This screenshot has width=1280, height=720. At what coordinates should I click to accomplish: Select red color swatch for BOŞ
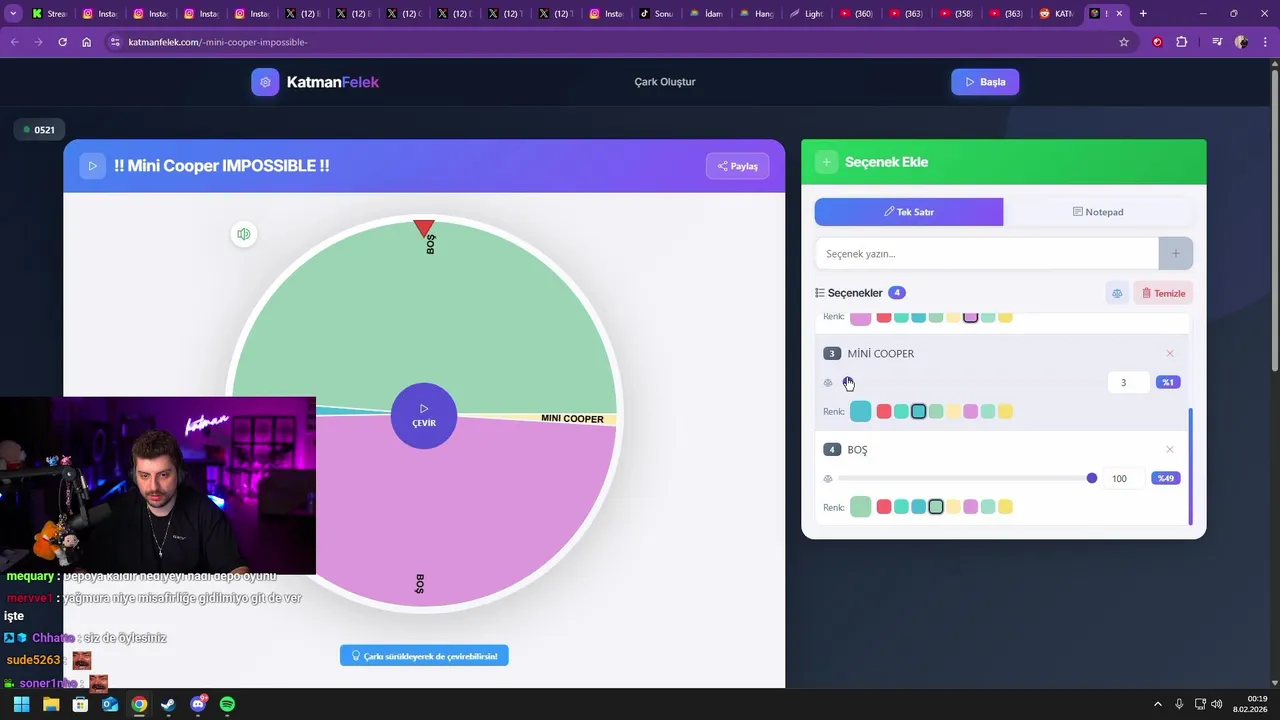coord(884,507)
